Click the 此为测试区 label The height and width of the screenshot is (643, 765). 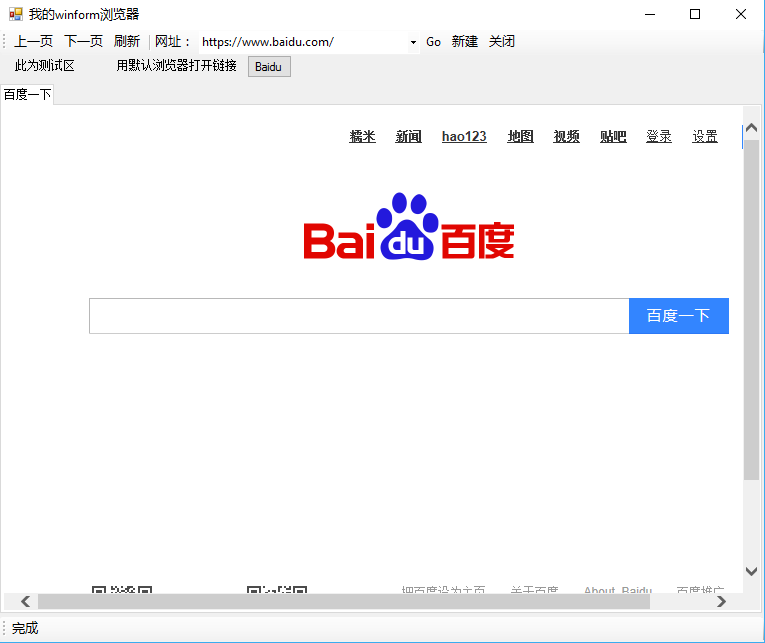44,65
